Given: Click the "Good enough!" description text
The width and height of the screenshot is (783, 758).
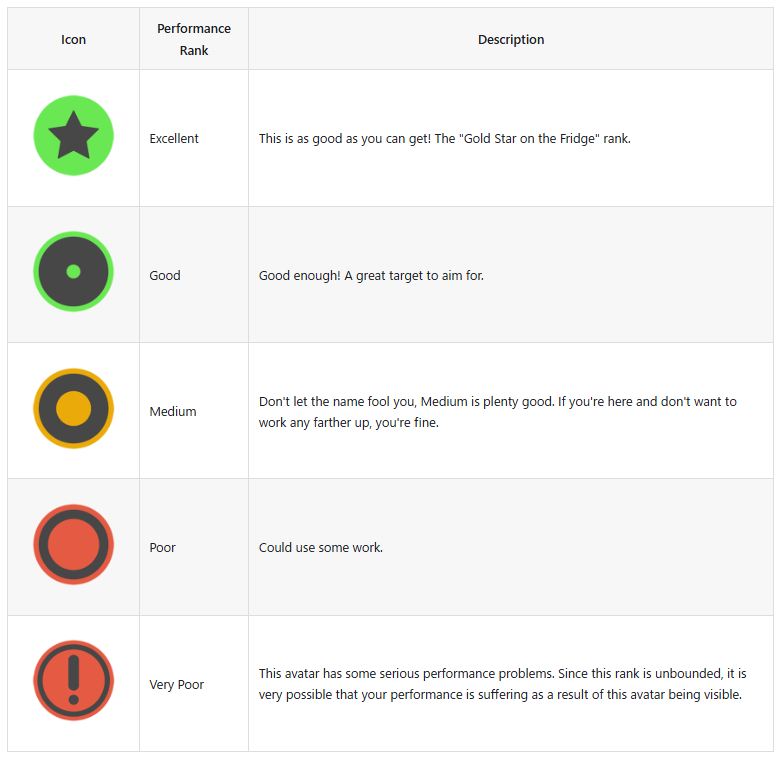Looking at the screenshot, I should click(371, 275).
